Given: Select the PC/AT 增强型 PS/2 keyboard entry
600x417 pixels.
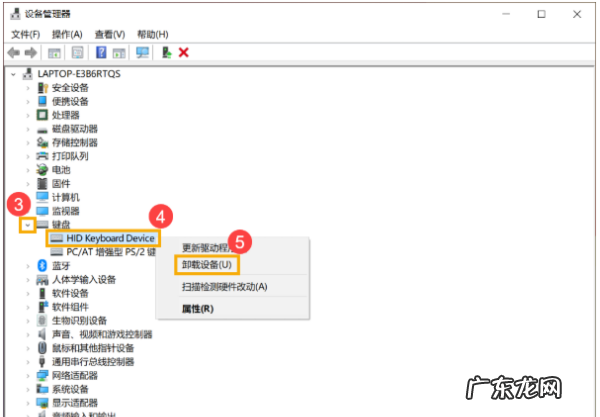Looking at the screenshot, I should tap(110, 252).
